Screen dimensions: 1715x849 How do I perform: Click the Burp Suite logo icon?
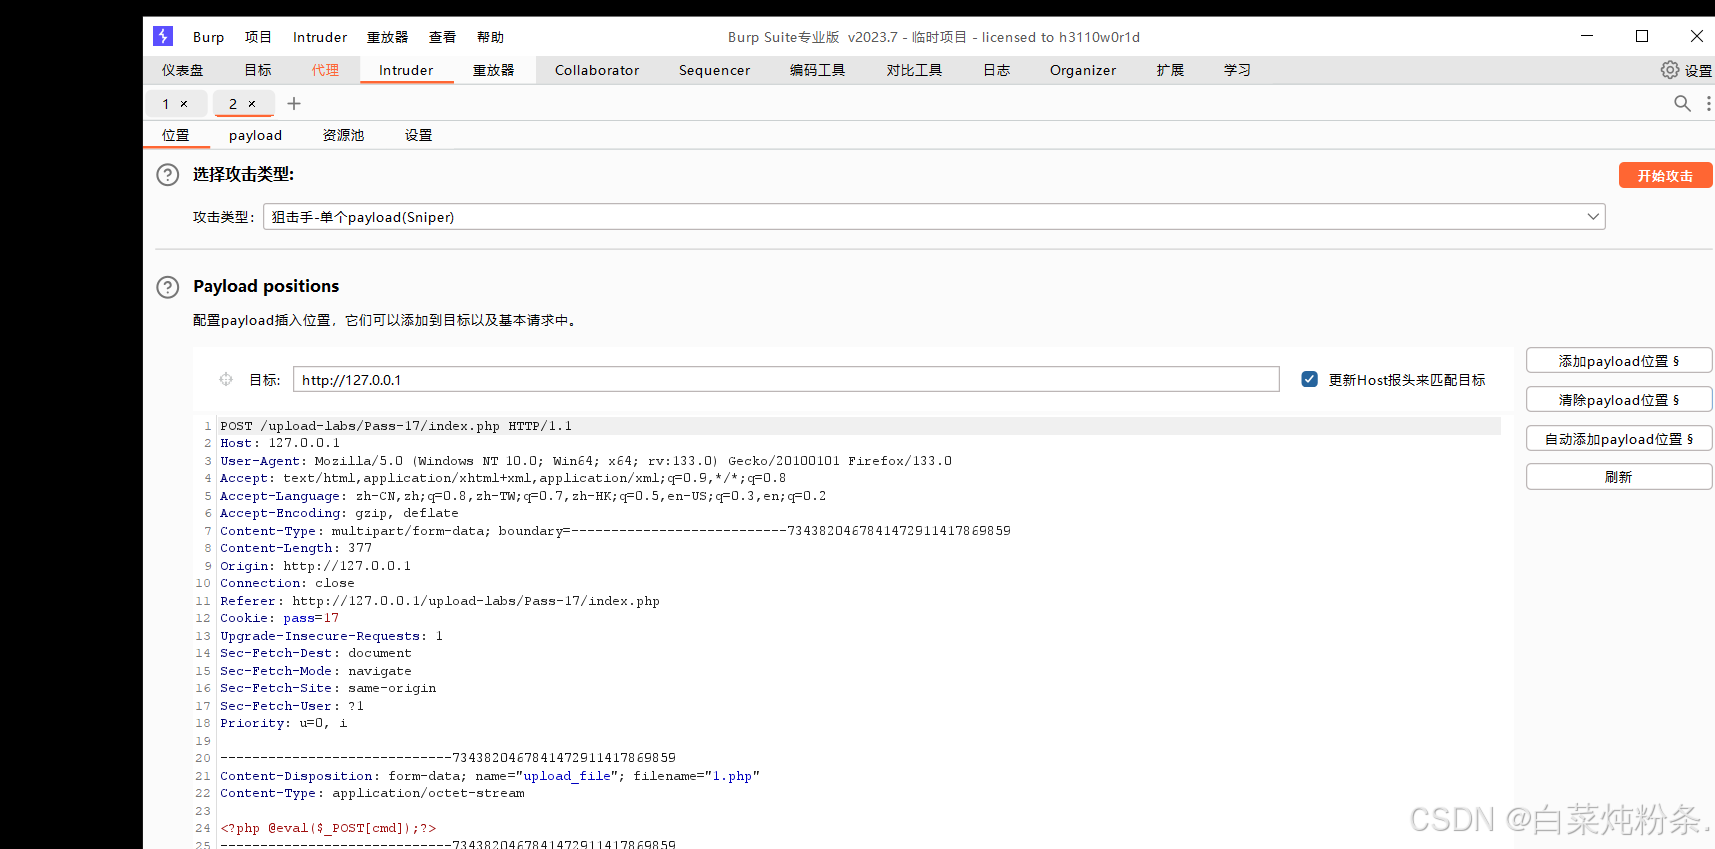(163, 36)
